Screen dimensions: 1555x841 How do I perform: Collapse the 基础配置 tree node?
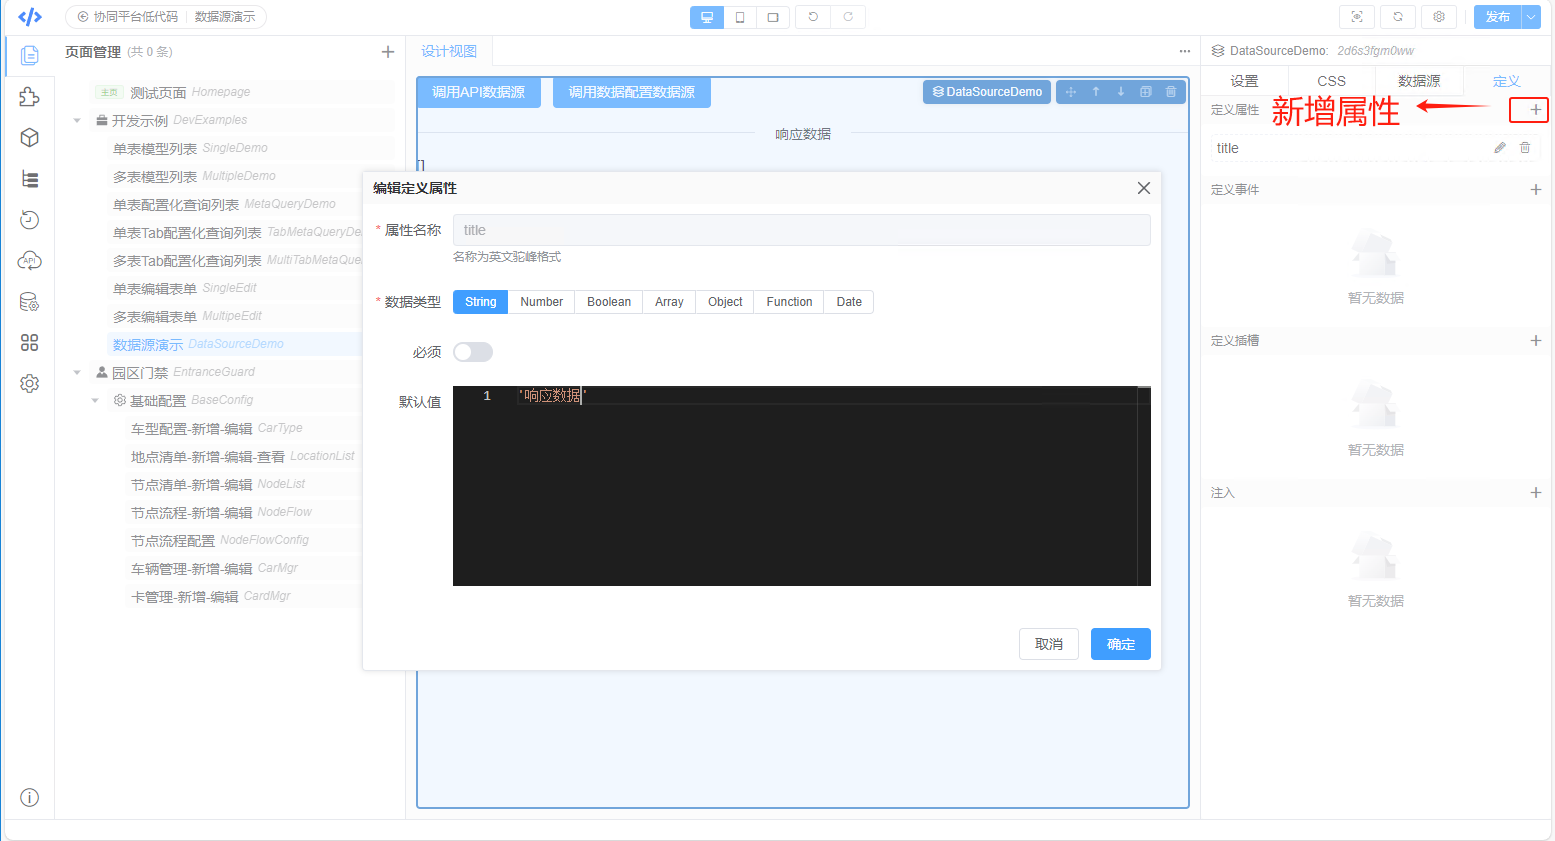tap(95, 400)
